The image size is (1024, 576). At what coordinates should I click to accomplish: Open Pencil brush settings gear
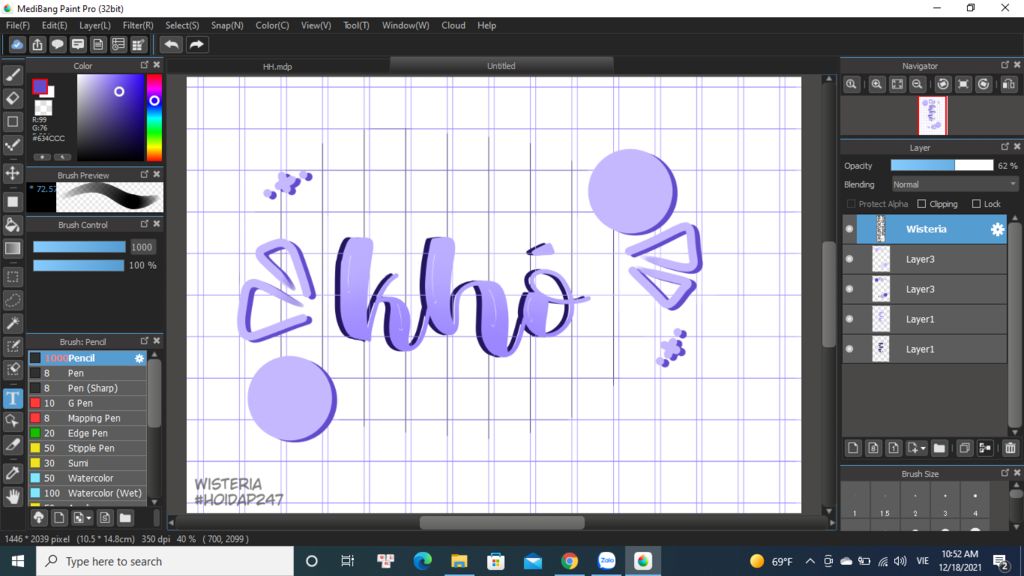[x=139, y=358]
